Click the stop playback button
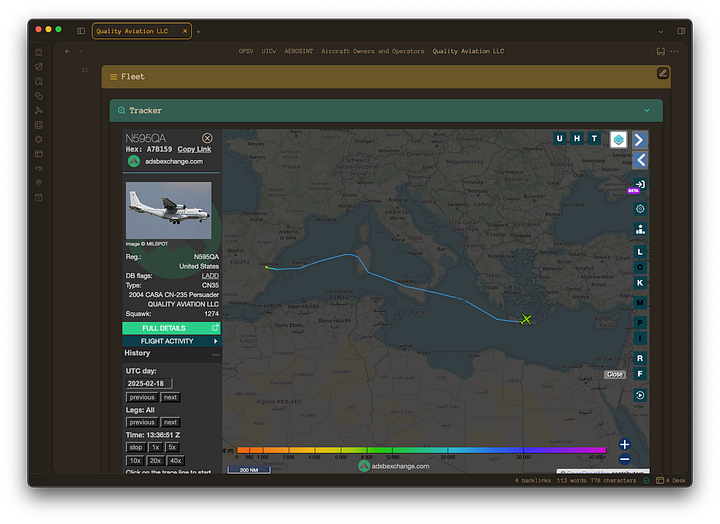720x524 pixels. tap(135, 447)
